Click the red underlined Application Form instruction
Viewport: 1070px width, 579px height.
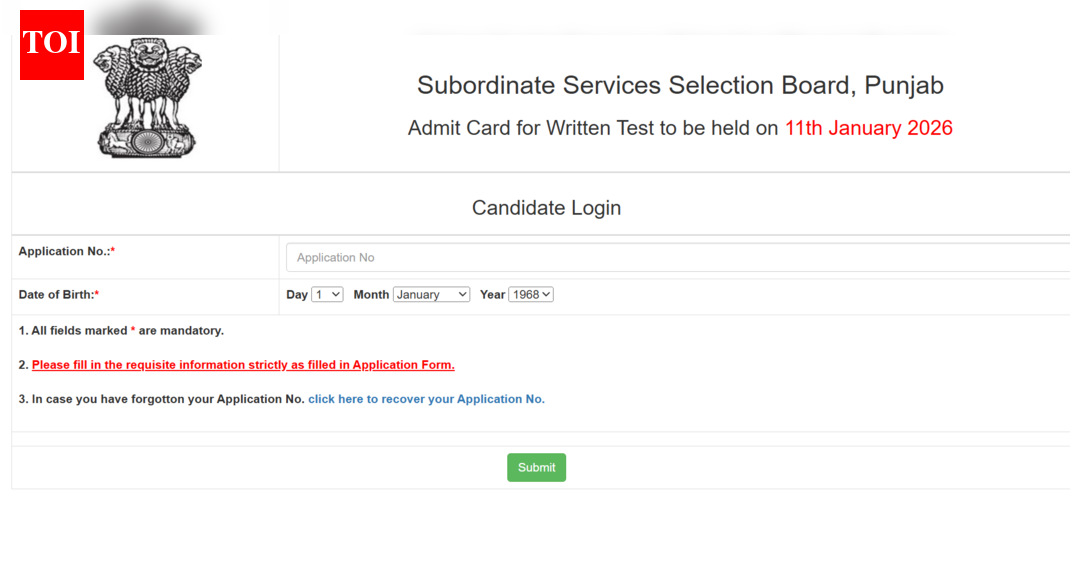click(x=243, y=364)
